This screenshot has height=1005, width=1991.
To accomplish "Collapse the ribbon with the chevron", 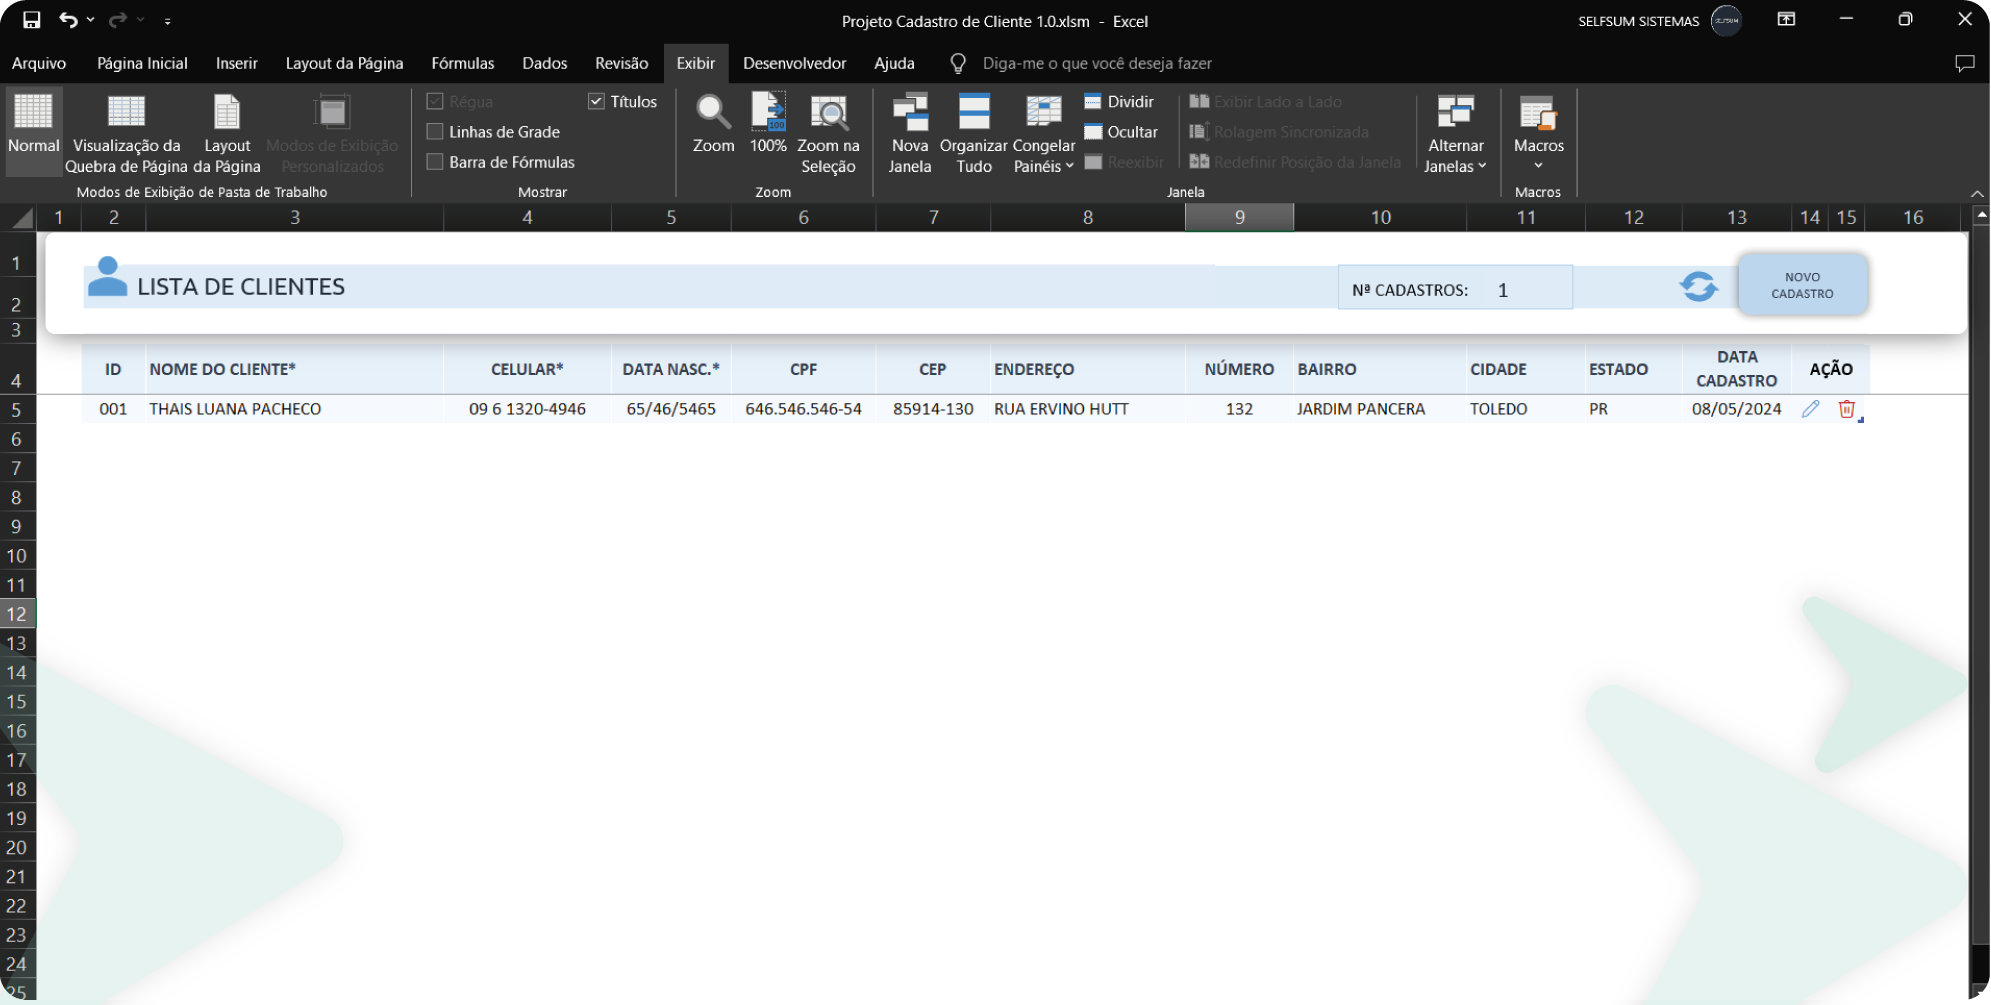I will pos(1976,193).
